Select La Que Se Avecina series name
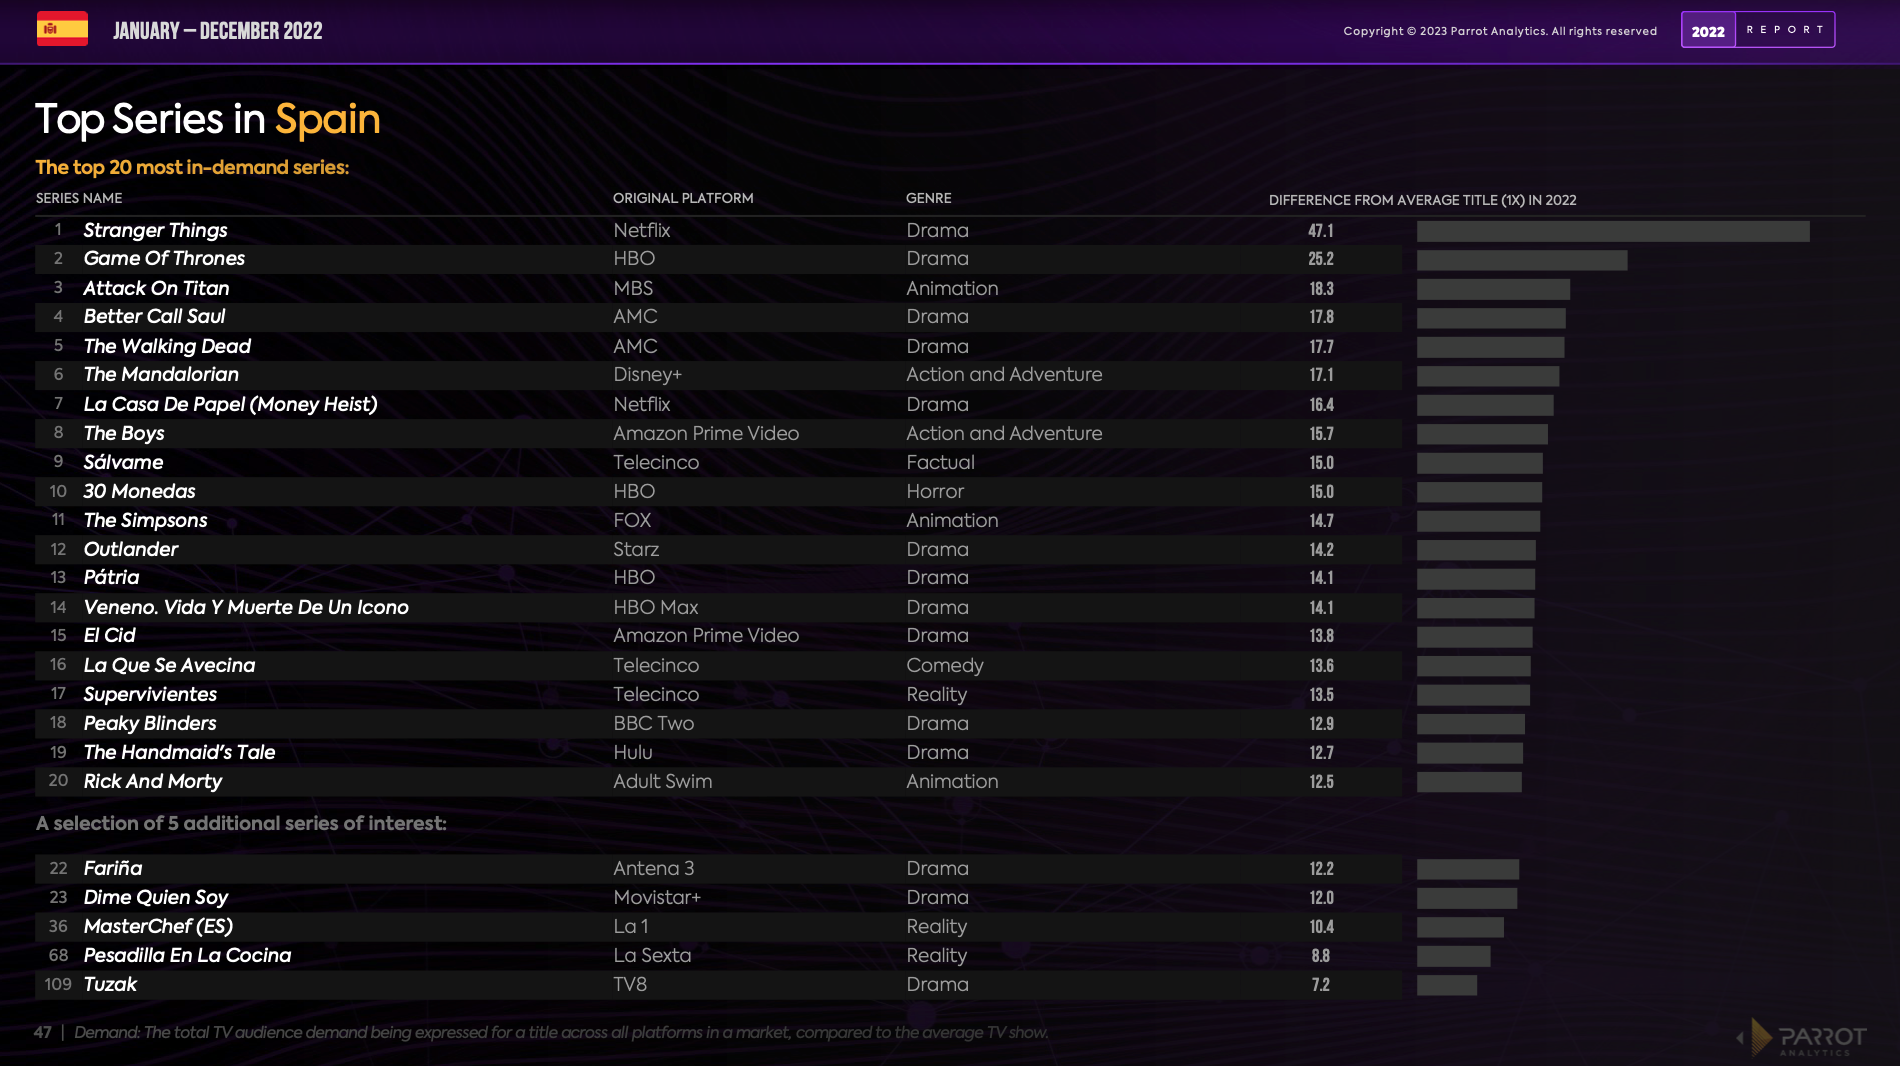Image resolution: width=1900 pixels, height=1066 pixels. click(x=170, y=665)
